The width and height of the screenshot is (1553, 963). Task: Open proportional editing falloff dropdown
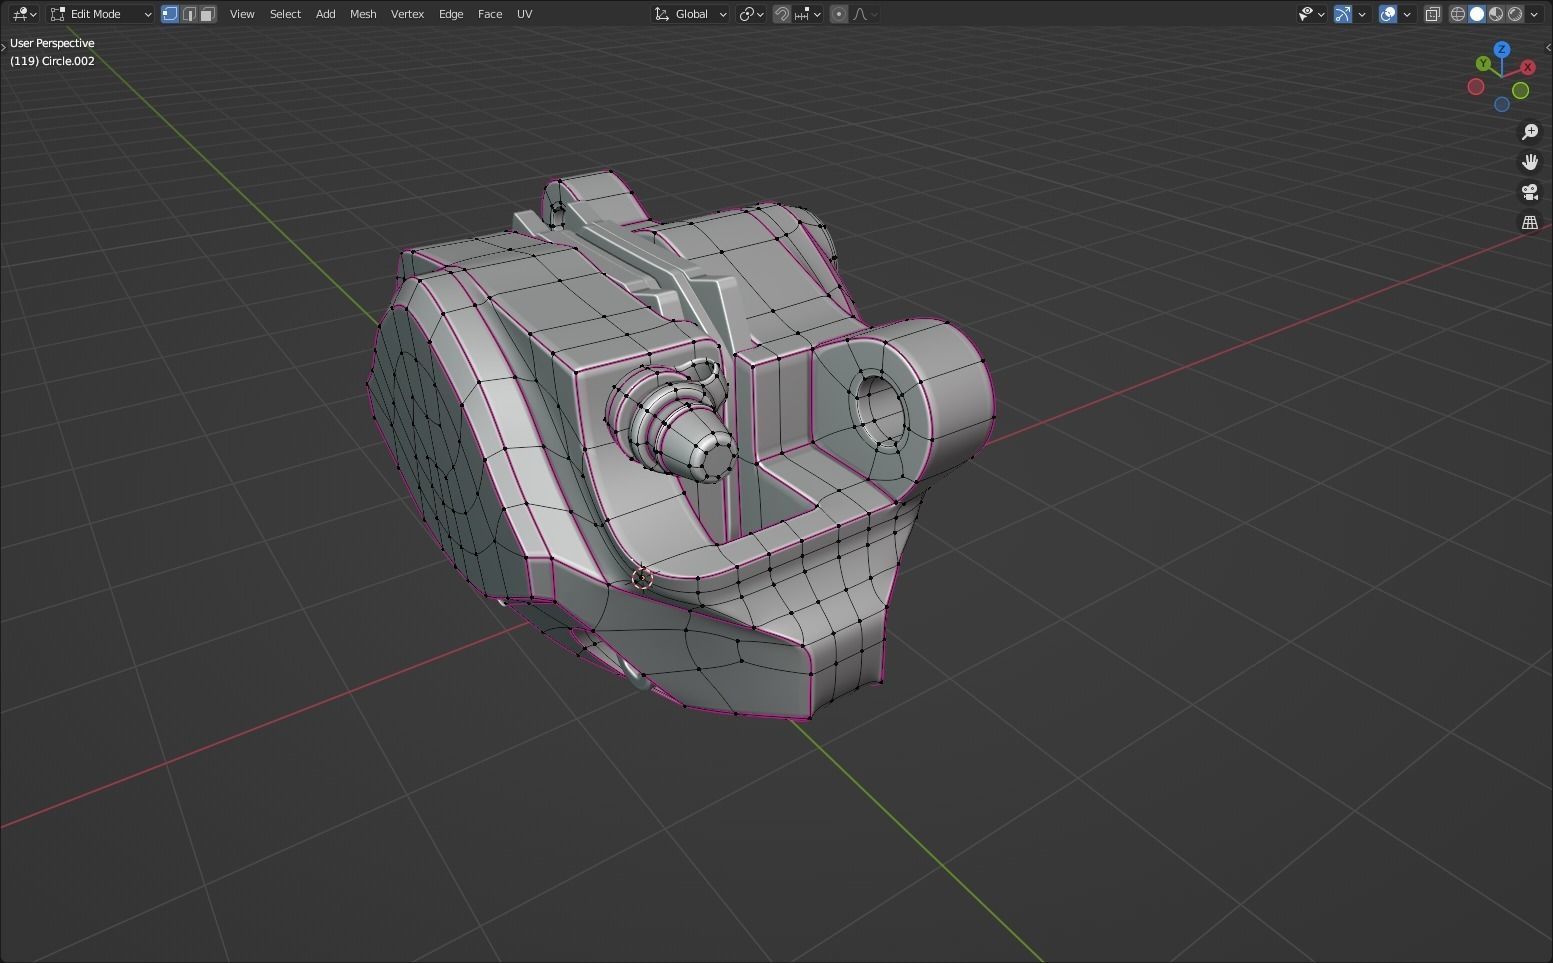pos(864,14)
